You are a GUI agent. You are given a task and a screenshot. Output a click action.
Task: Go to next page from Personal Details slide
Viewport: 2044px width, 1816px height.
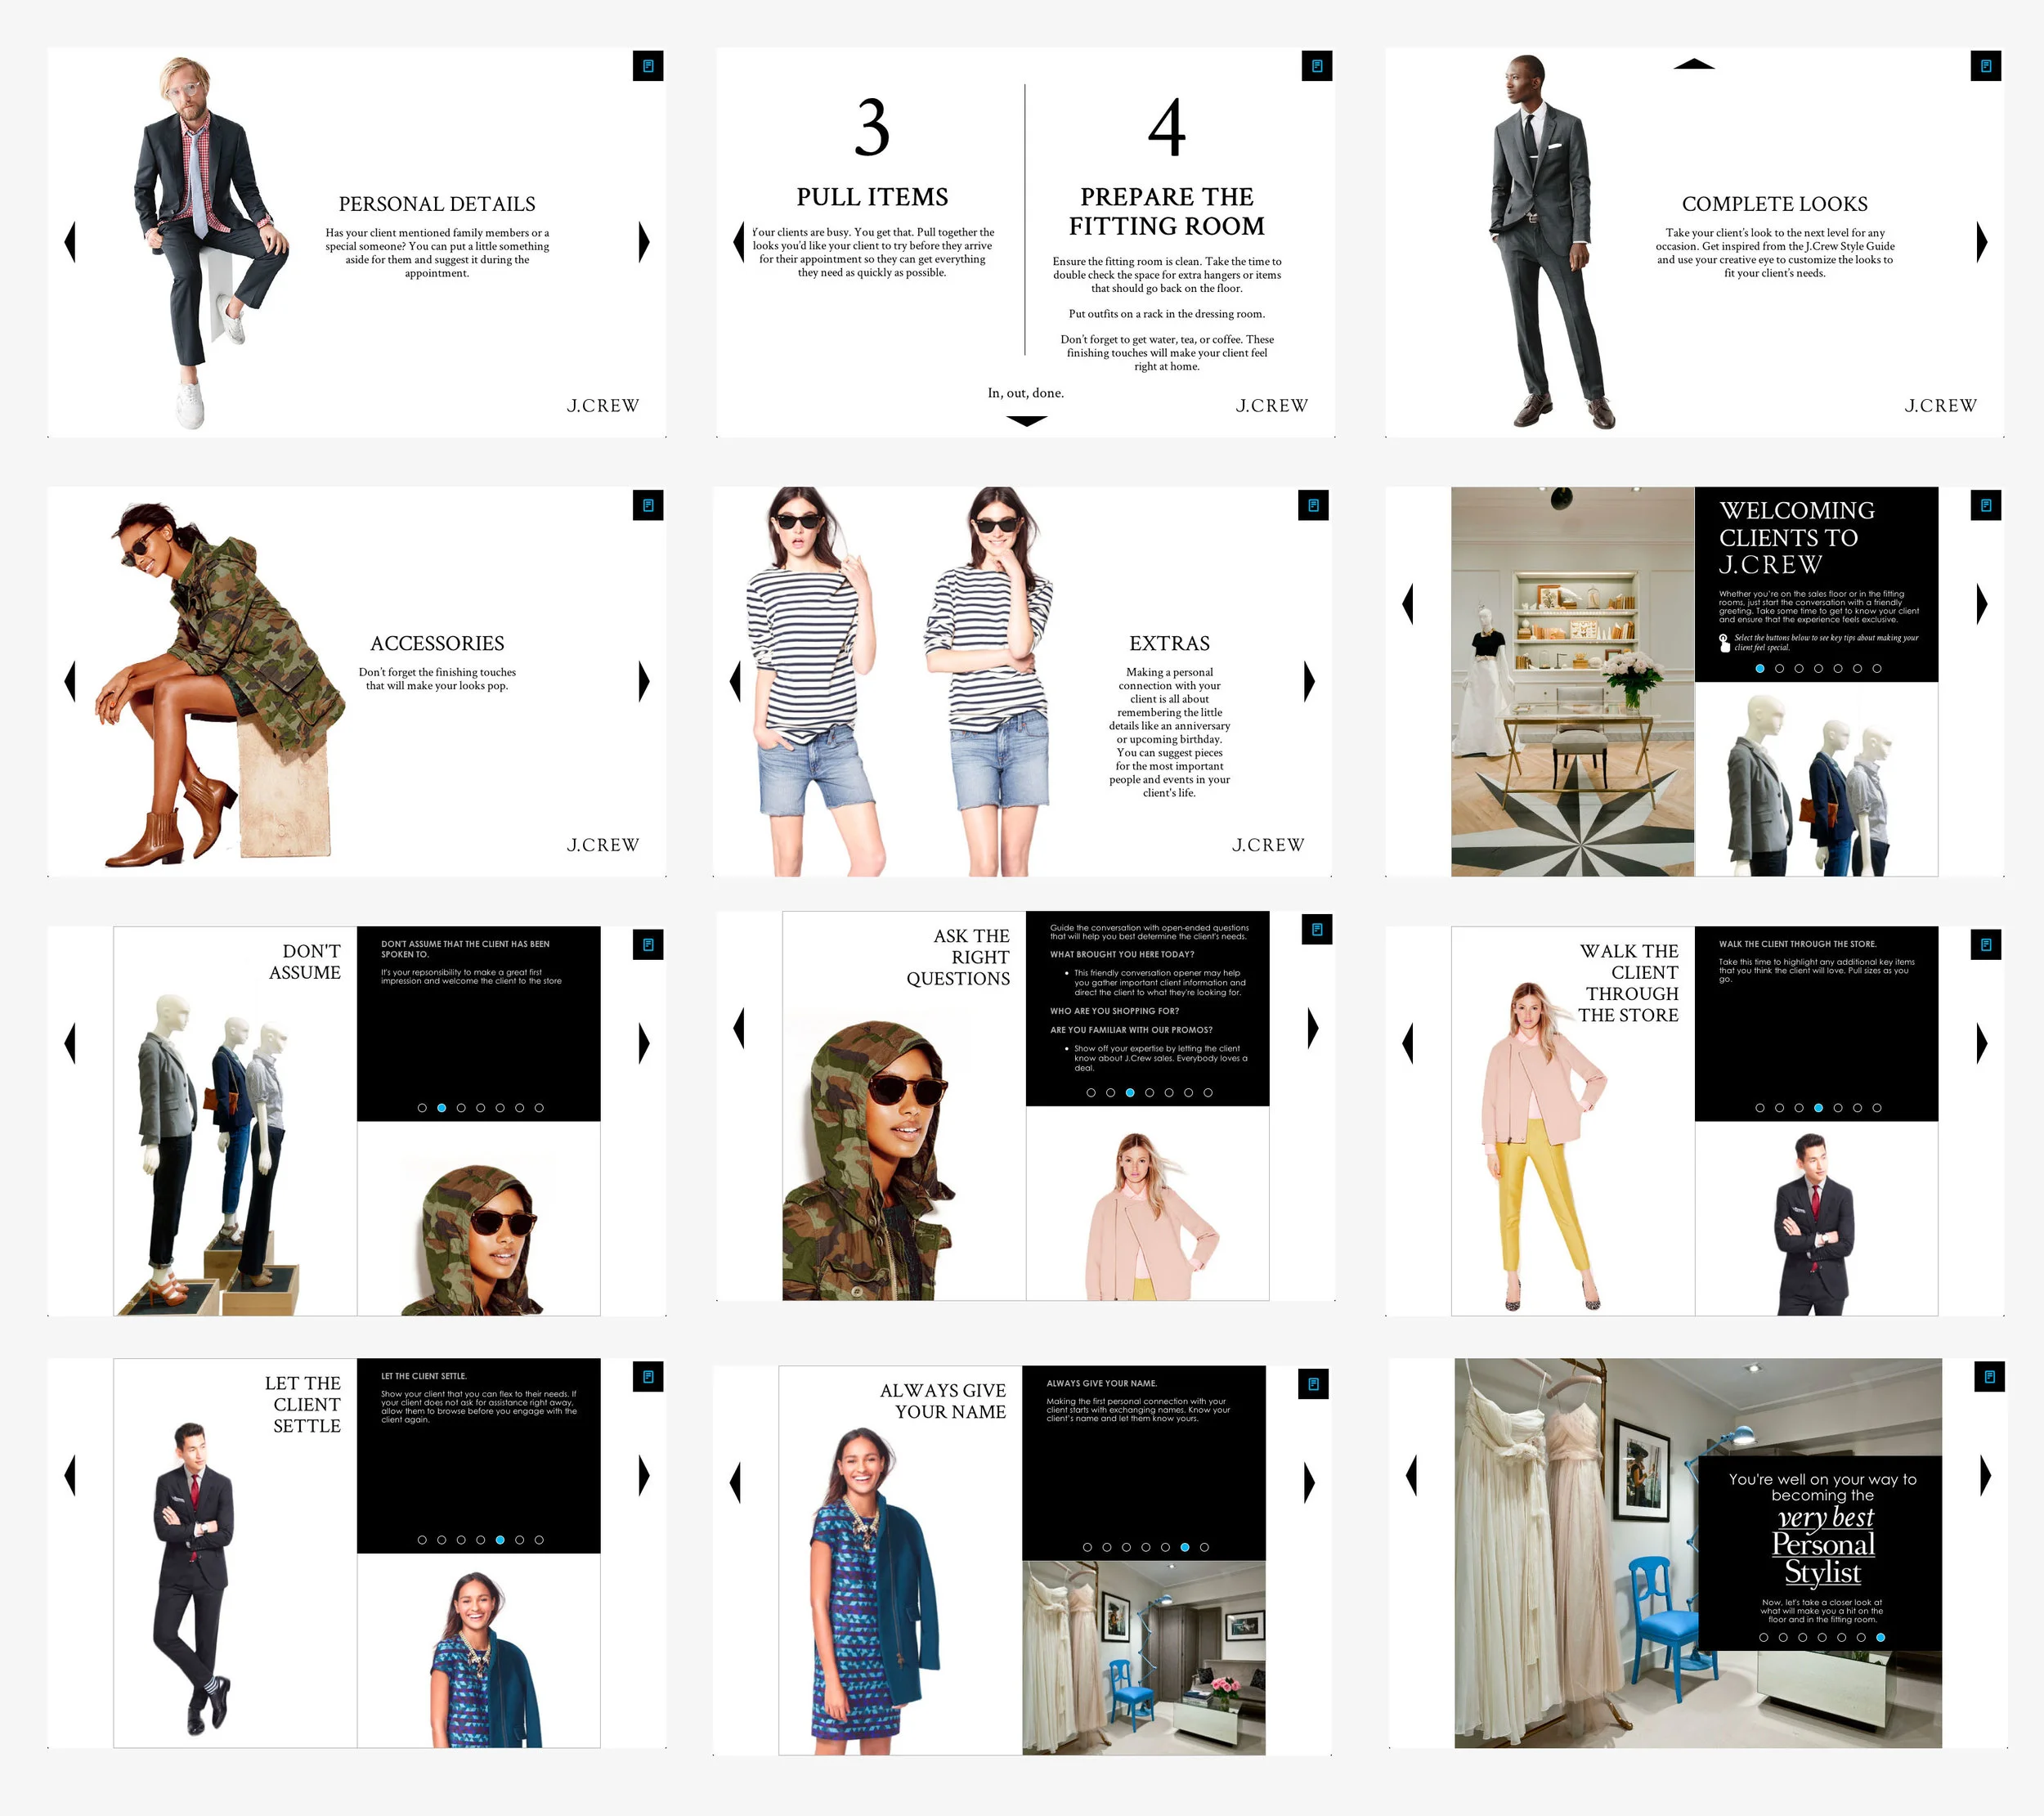click(x=644, y=242)
